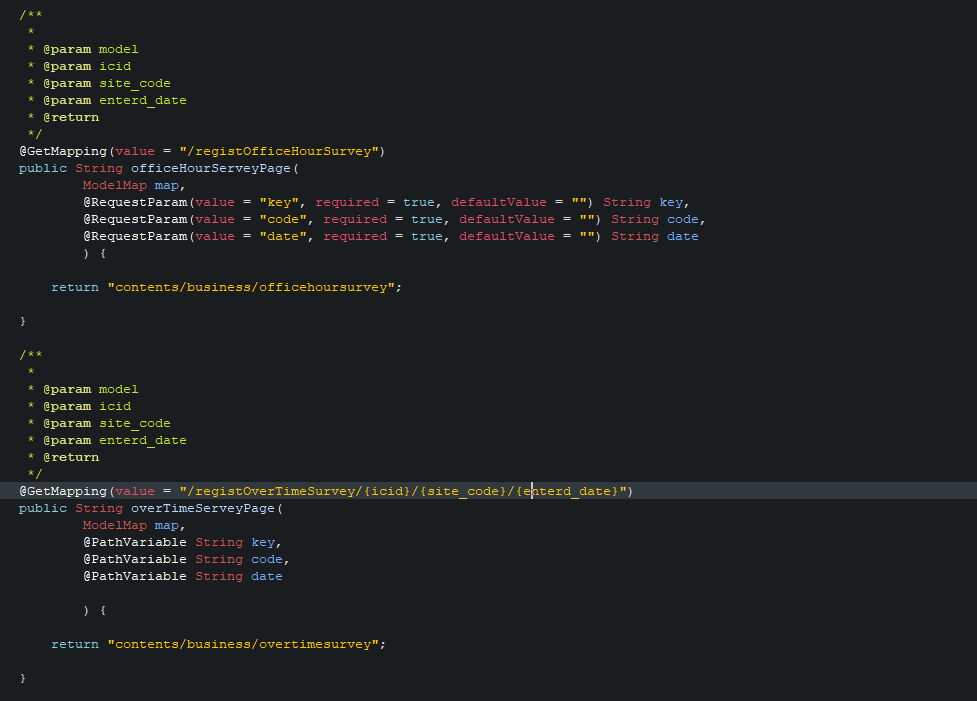Click method name overTimeServeyPage

pos(203,508)
